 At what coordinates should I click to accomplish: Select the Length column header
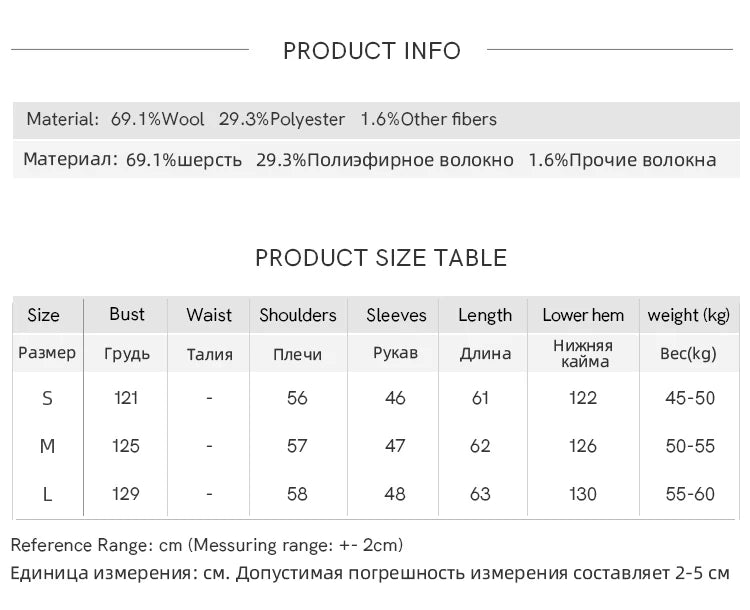point(485,315)
